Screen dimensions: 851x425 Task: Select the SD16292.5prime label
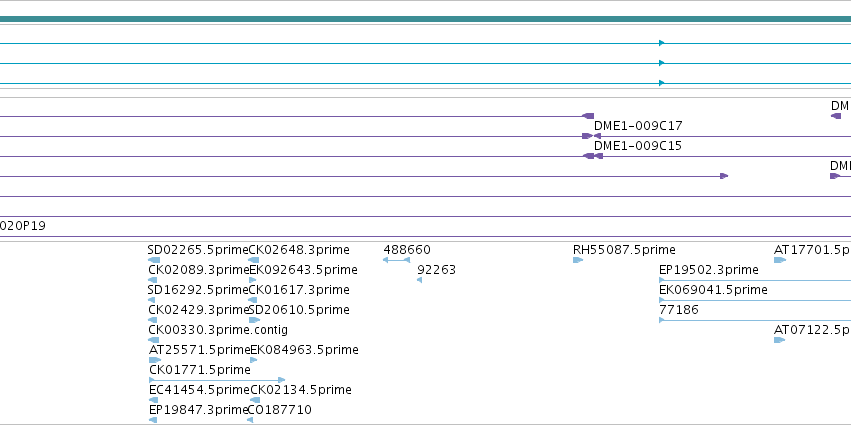[198, 290]
